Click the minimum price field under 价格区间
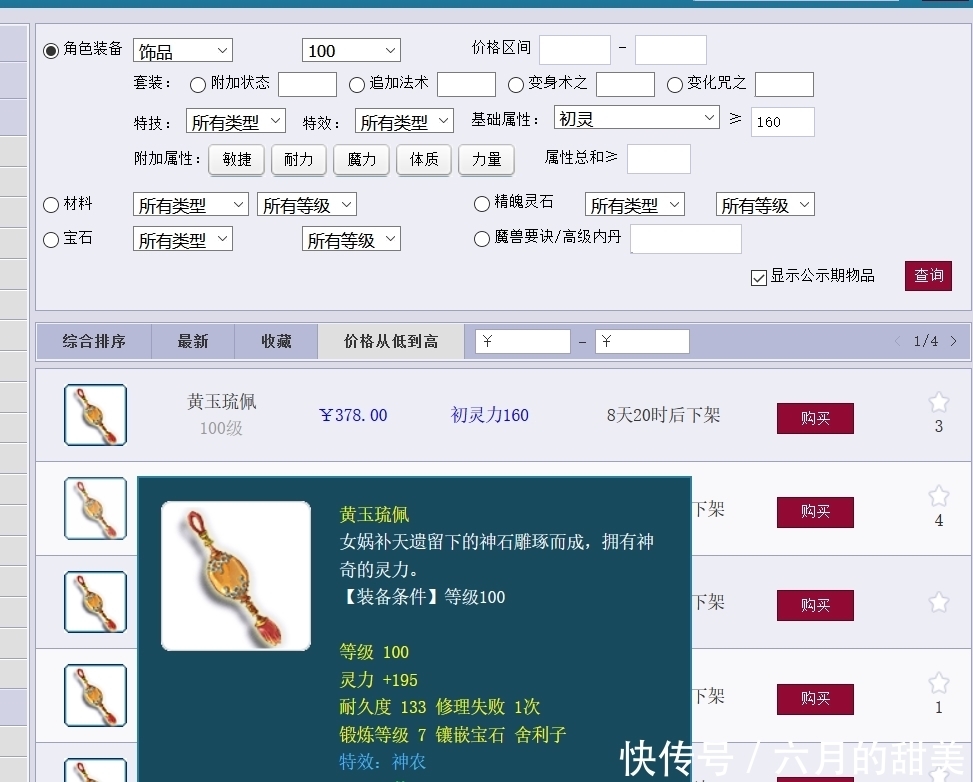 574,48
